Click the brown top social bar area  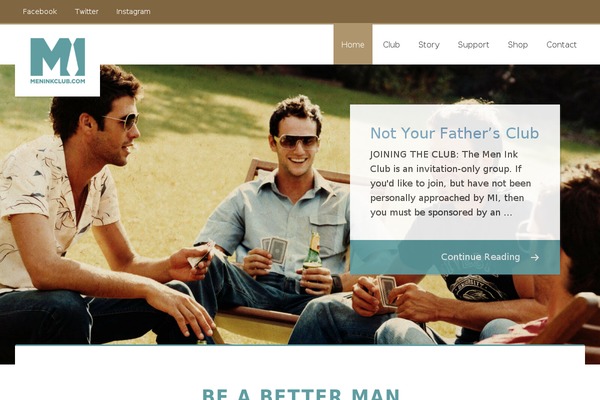coord(375,11)
